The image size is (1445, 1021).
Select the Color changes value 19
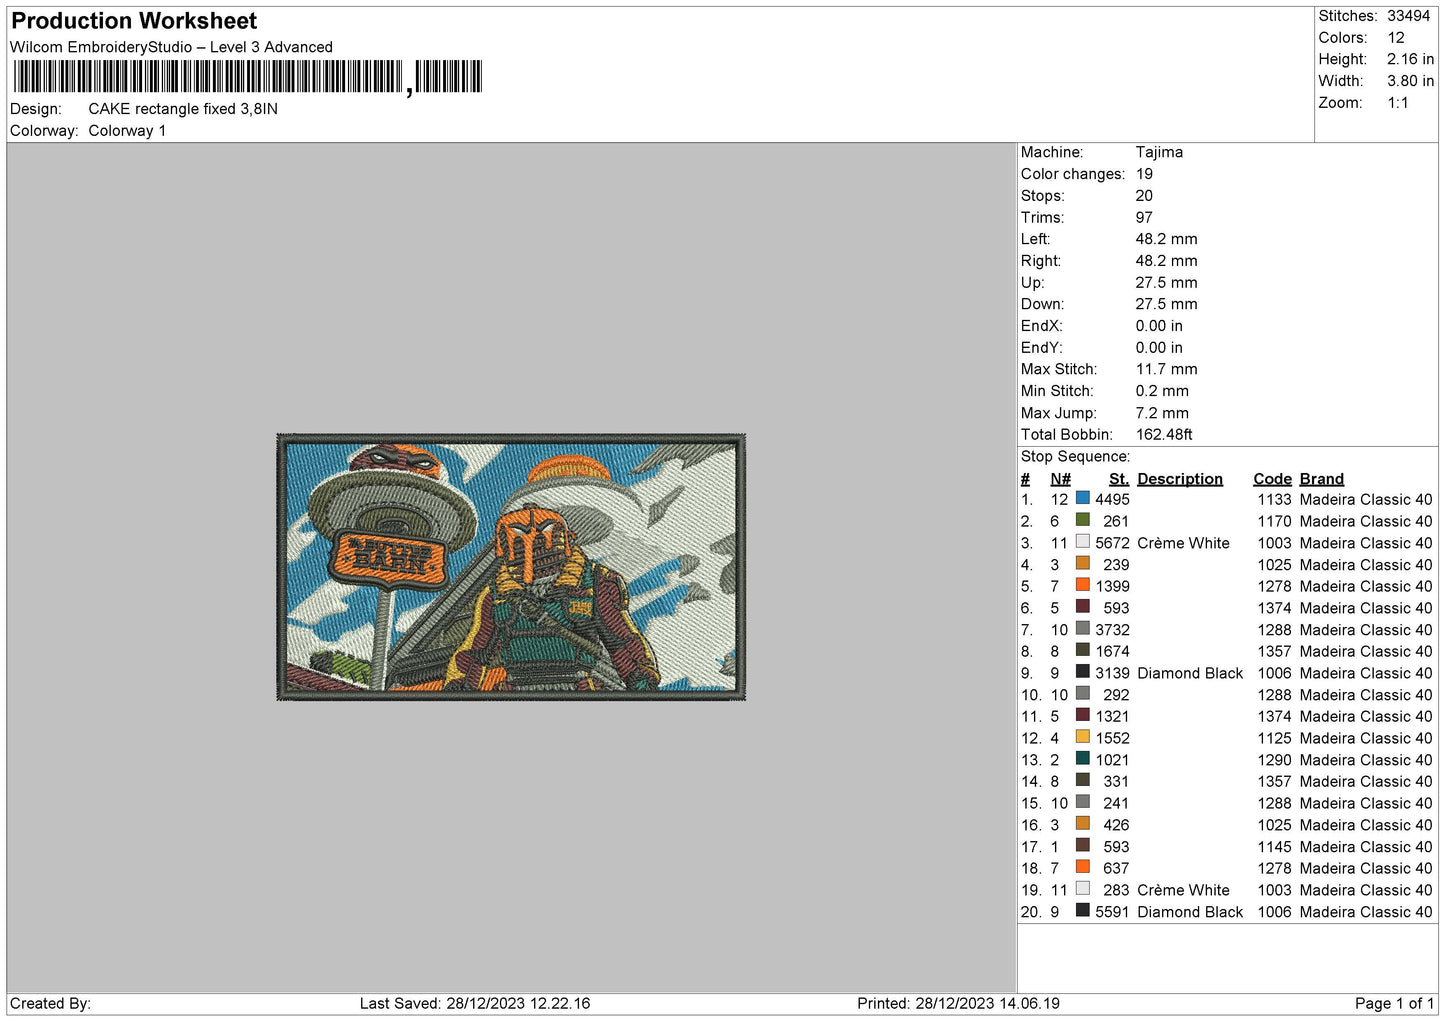[x=1144, y=174]
